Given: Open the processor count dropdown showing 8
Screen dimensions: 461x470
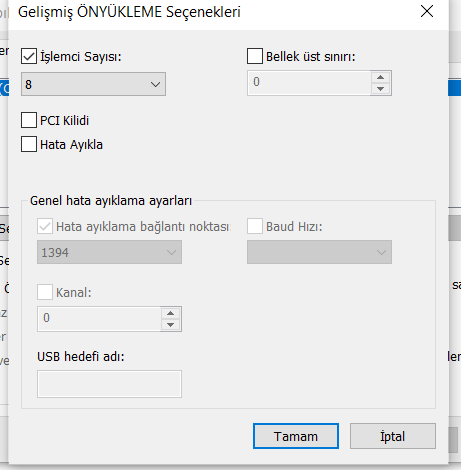Looking at the screenshot, I should point(93,84).
